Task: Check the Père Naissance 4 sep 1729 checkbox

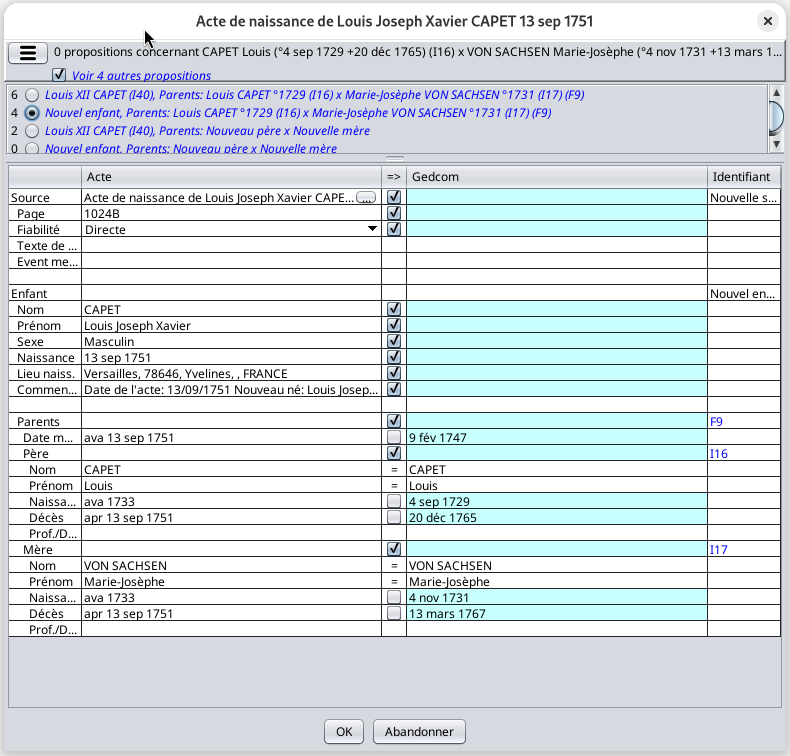Action: click(x=394, y=501)
